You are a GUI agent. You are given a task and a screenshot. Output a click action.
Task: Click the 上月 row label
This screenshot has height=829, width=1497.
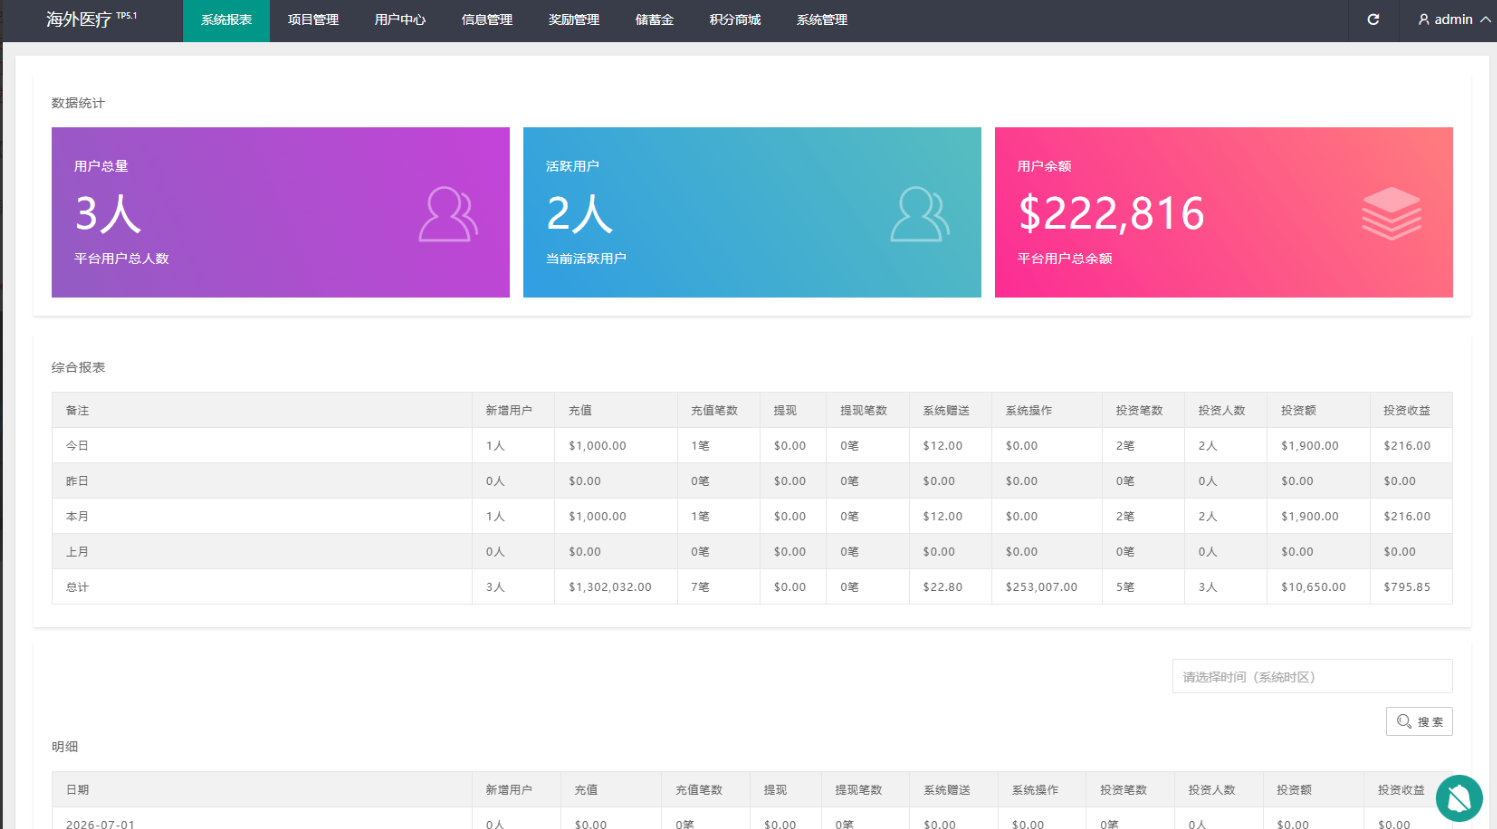pyautogui.click(x=77, y=552)
